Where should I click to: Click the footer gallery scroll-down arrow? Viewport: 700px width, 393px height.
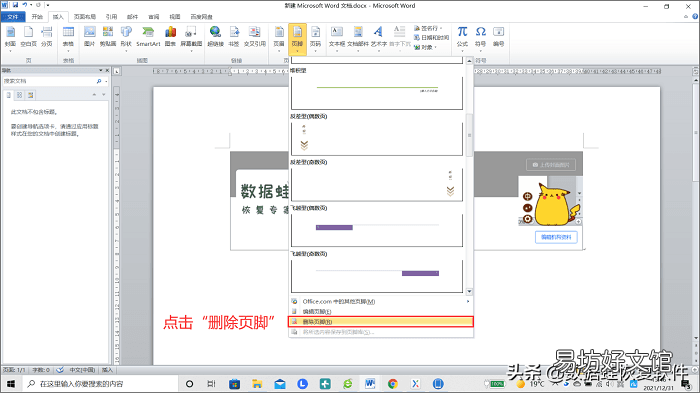pyautogui.click(x=469, y=291)
